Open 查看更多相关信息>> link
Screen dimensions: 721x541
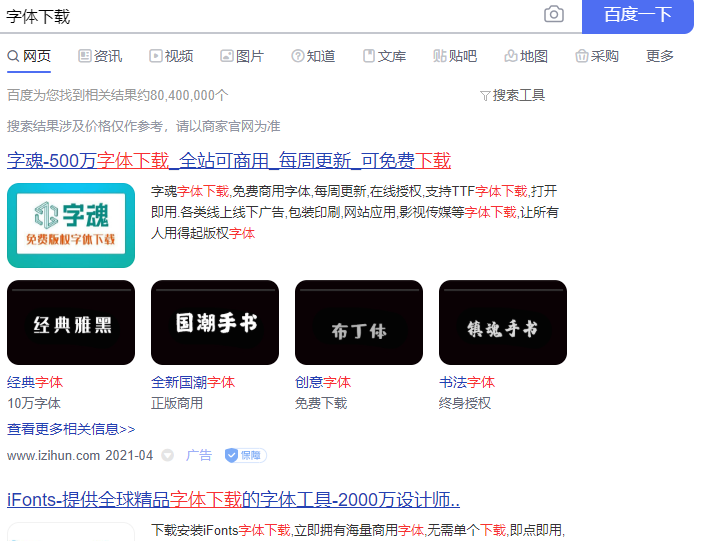pyautogui.click(x=71, y=429)
